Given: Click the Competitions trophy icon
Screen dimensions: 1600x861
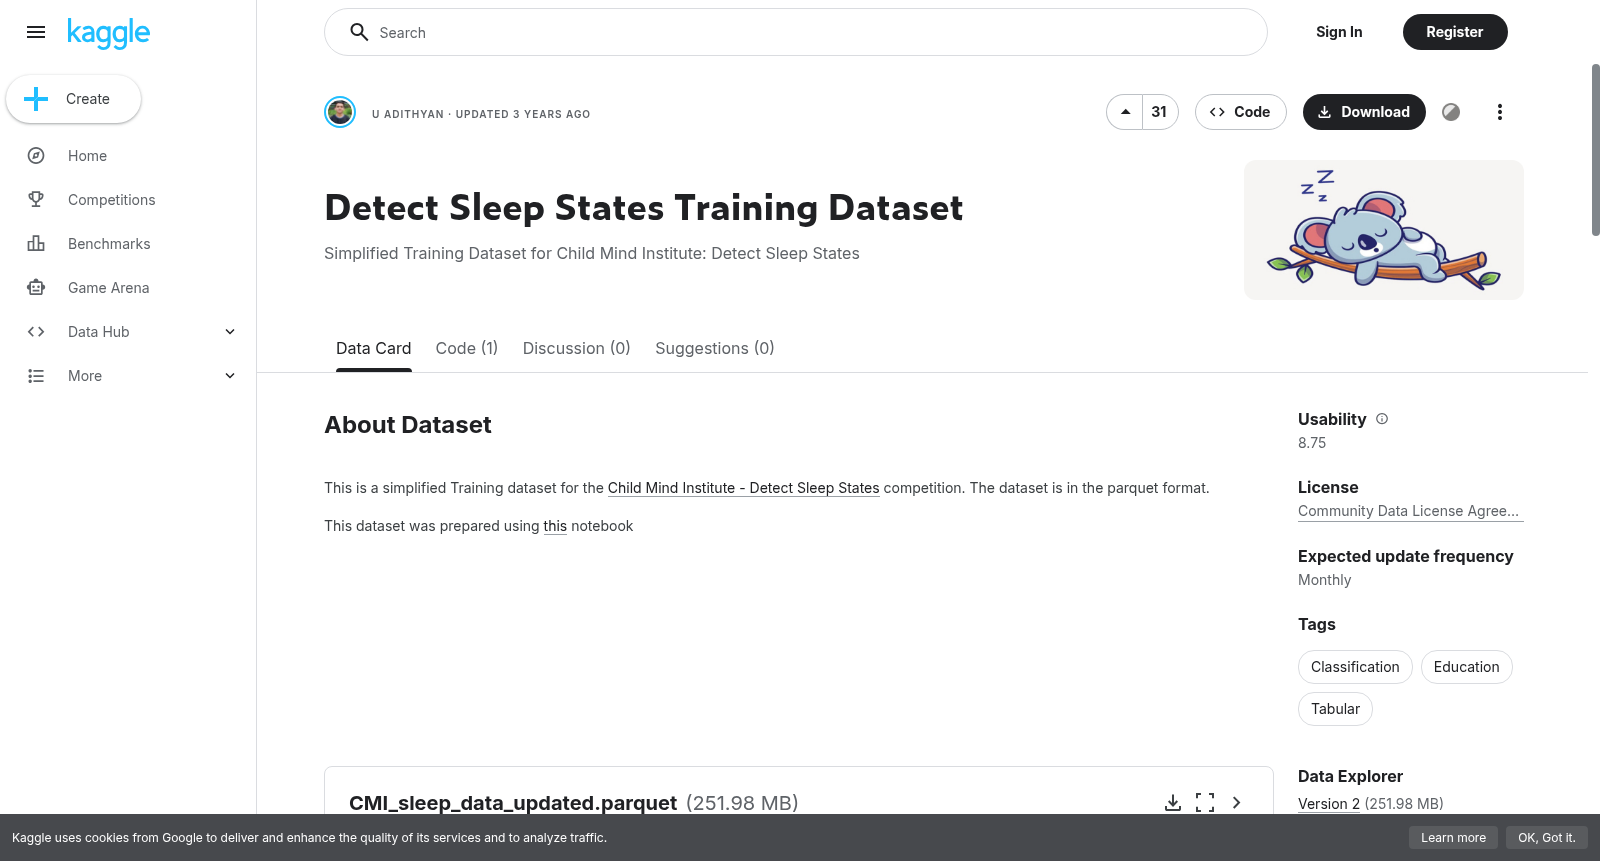Looking at the screenshot, I should [x=36, y=200].
